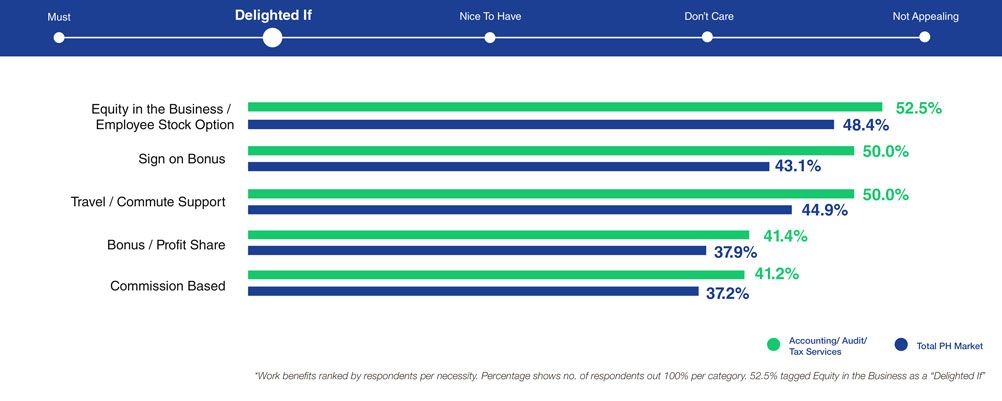Click the Travel / Commute Support label

148,202
